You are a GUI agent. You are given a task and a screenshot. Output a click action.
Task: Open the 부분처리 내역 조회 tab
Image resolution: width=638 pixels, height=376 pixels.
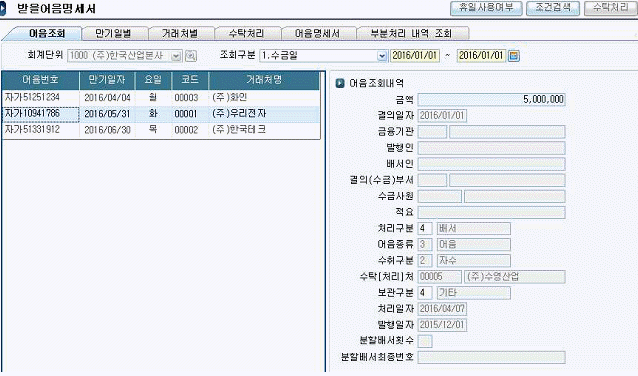tap(411, 33)
